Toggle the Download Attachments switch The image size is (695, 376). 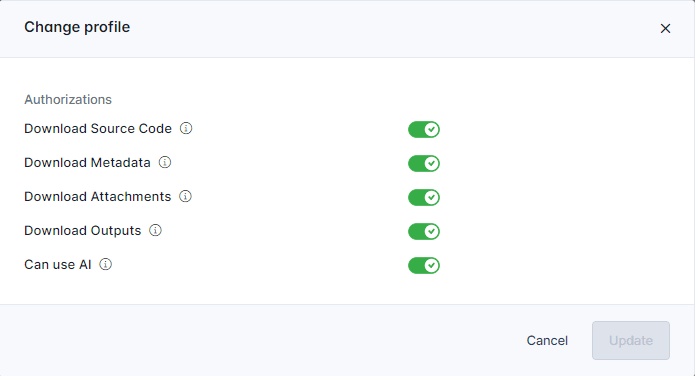point(424,197)
